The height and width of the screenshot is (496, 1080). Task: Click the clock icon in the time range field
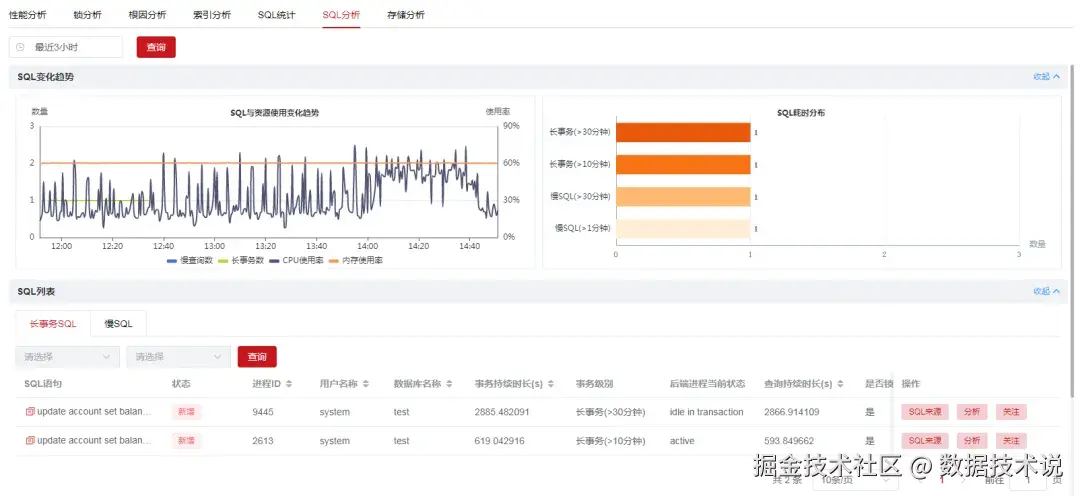(20, 47)
